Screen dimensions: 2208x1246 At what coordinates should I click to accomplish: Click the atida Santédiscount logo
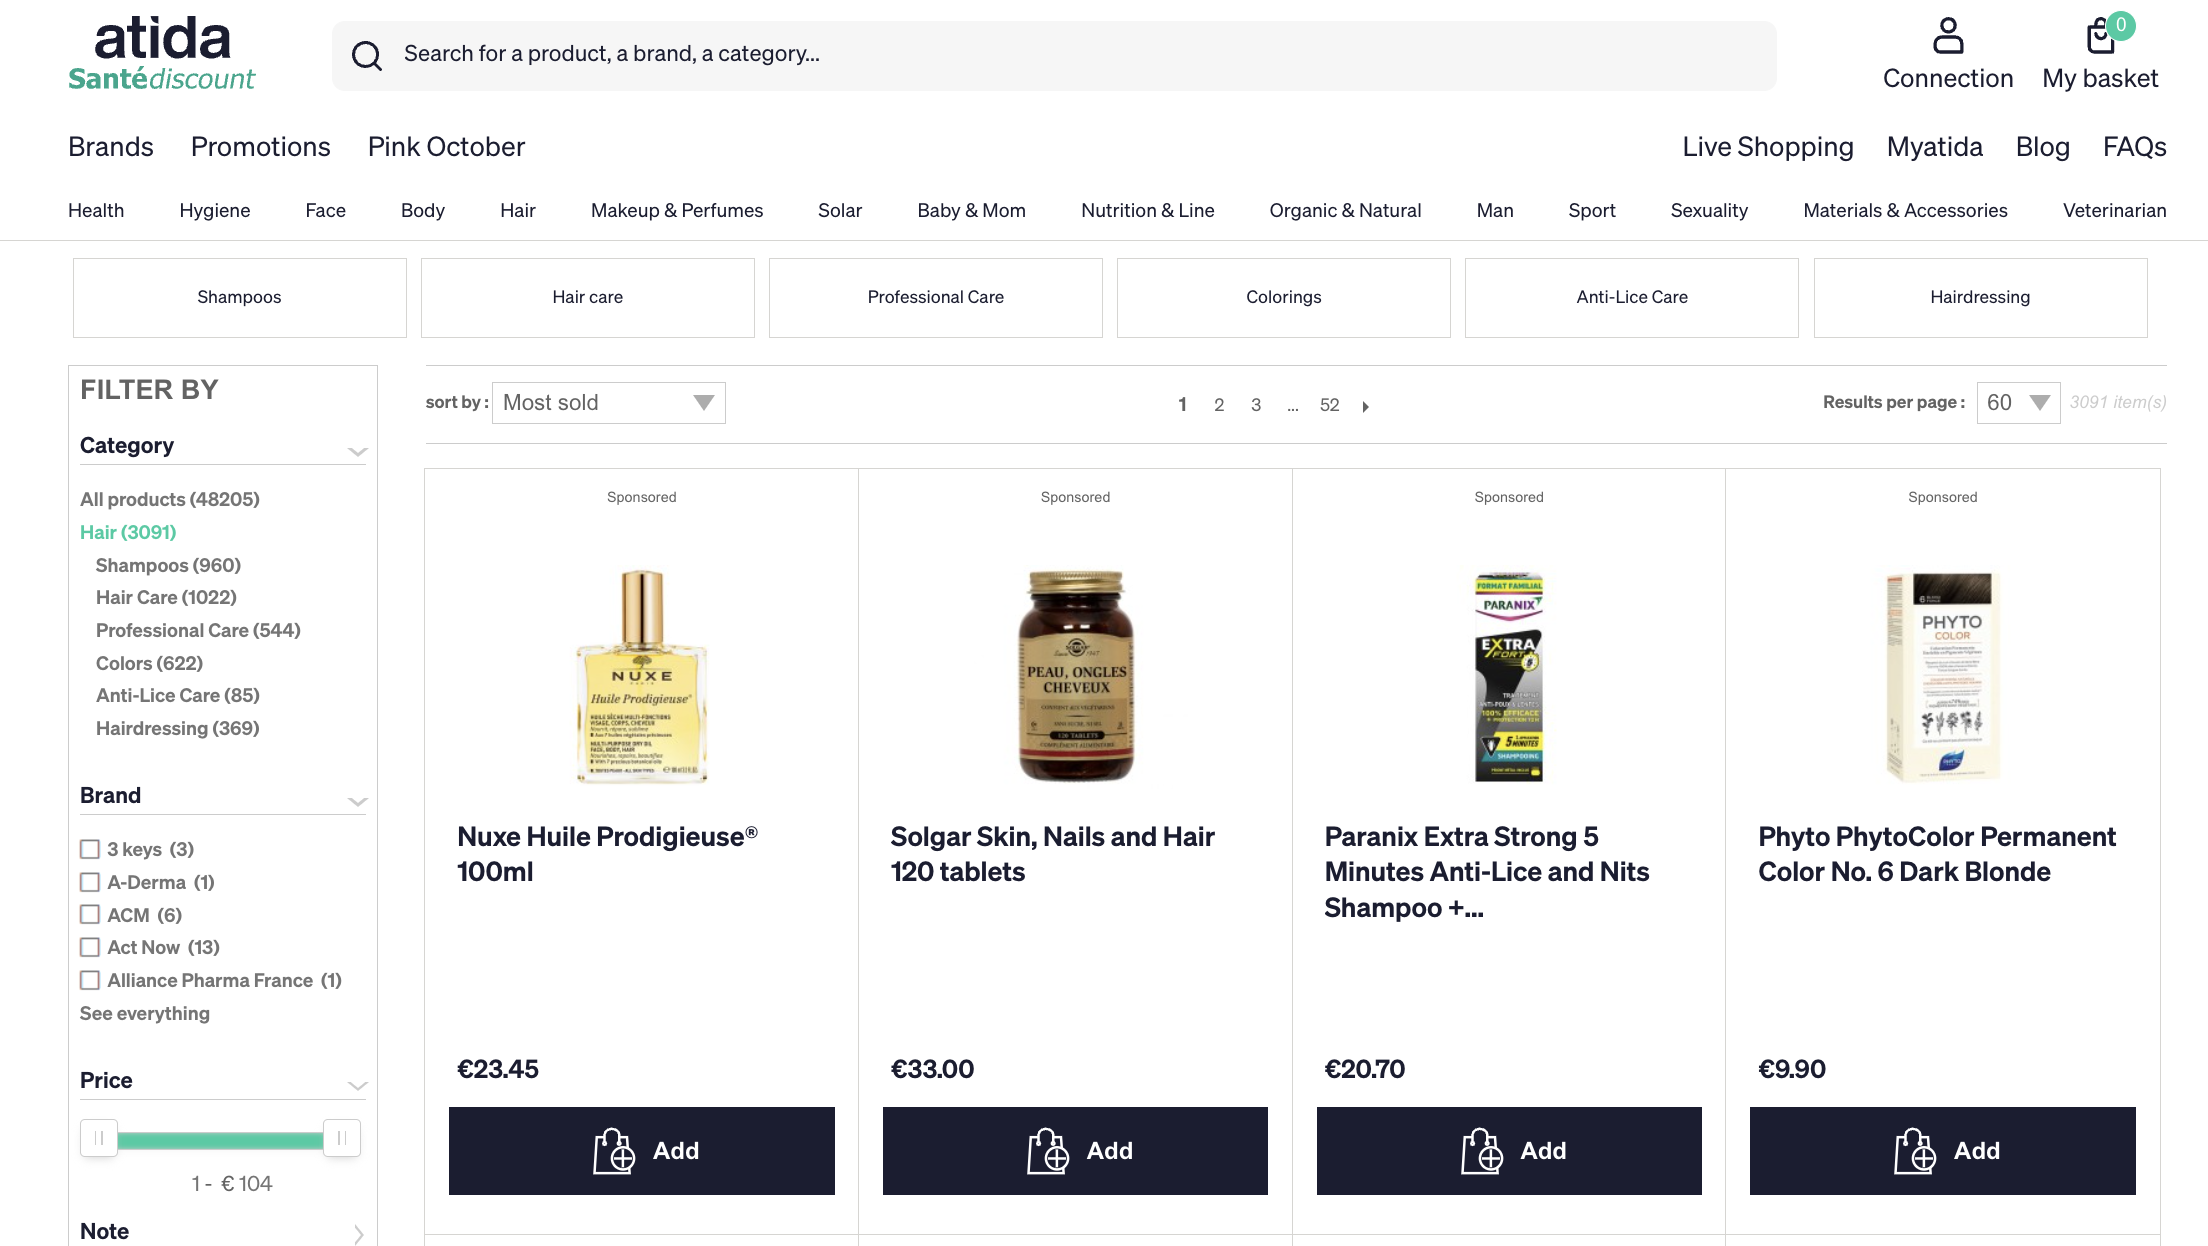coord(161,55)
